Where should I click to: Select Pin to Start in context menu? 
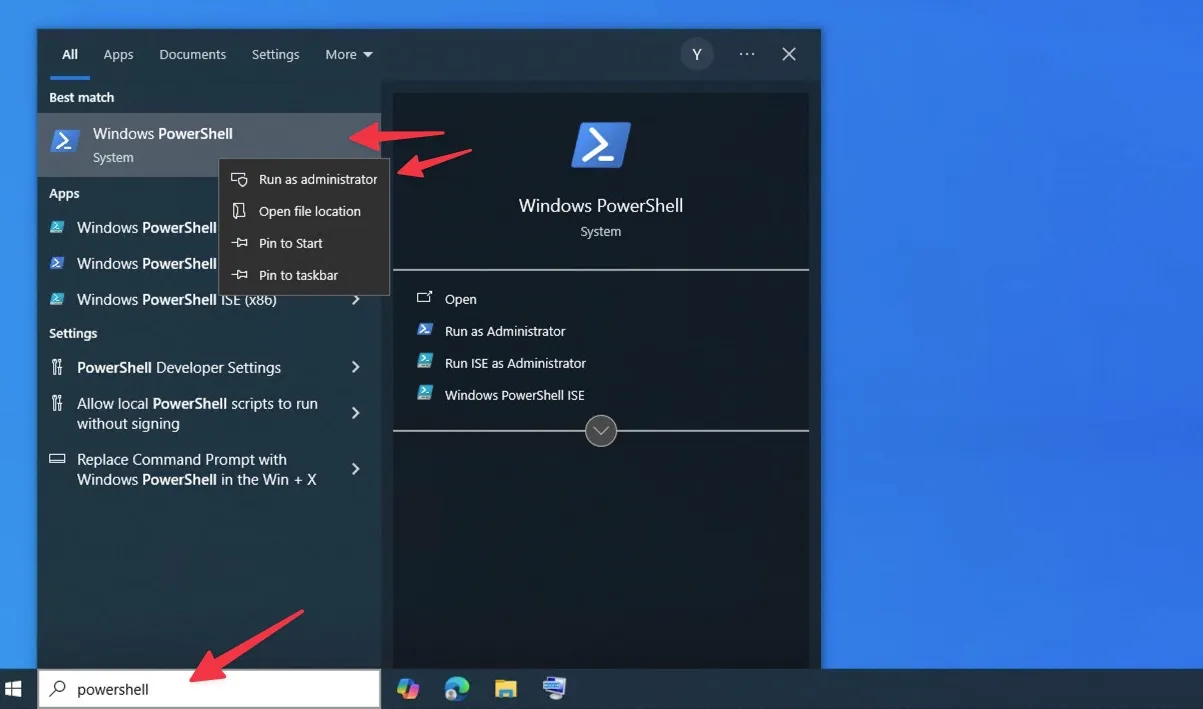pos(304,244)
